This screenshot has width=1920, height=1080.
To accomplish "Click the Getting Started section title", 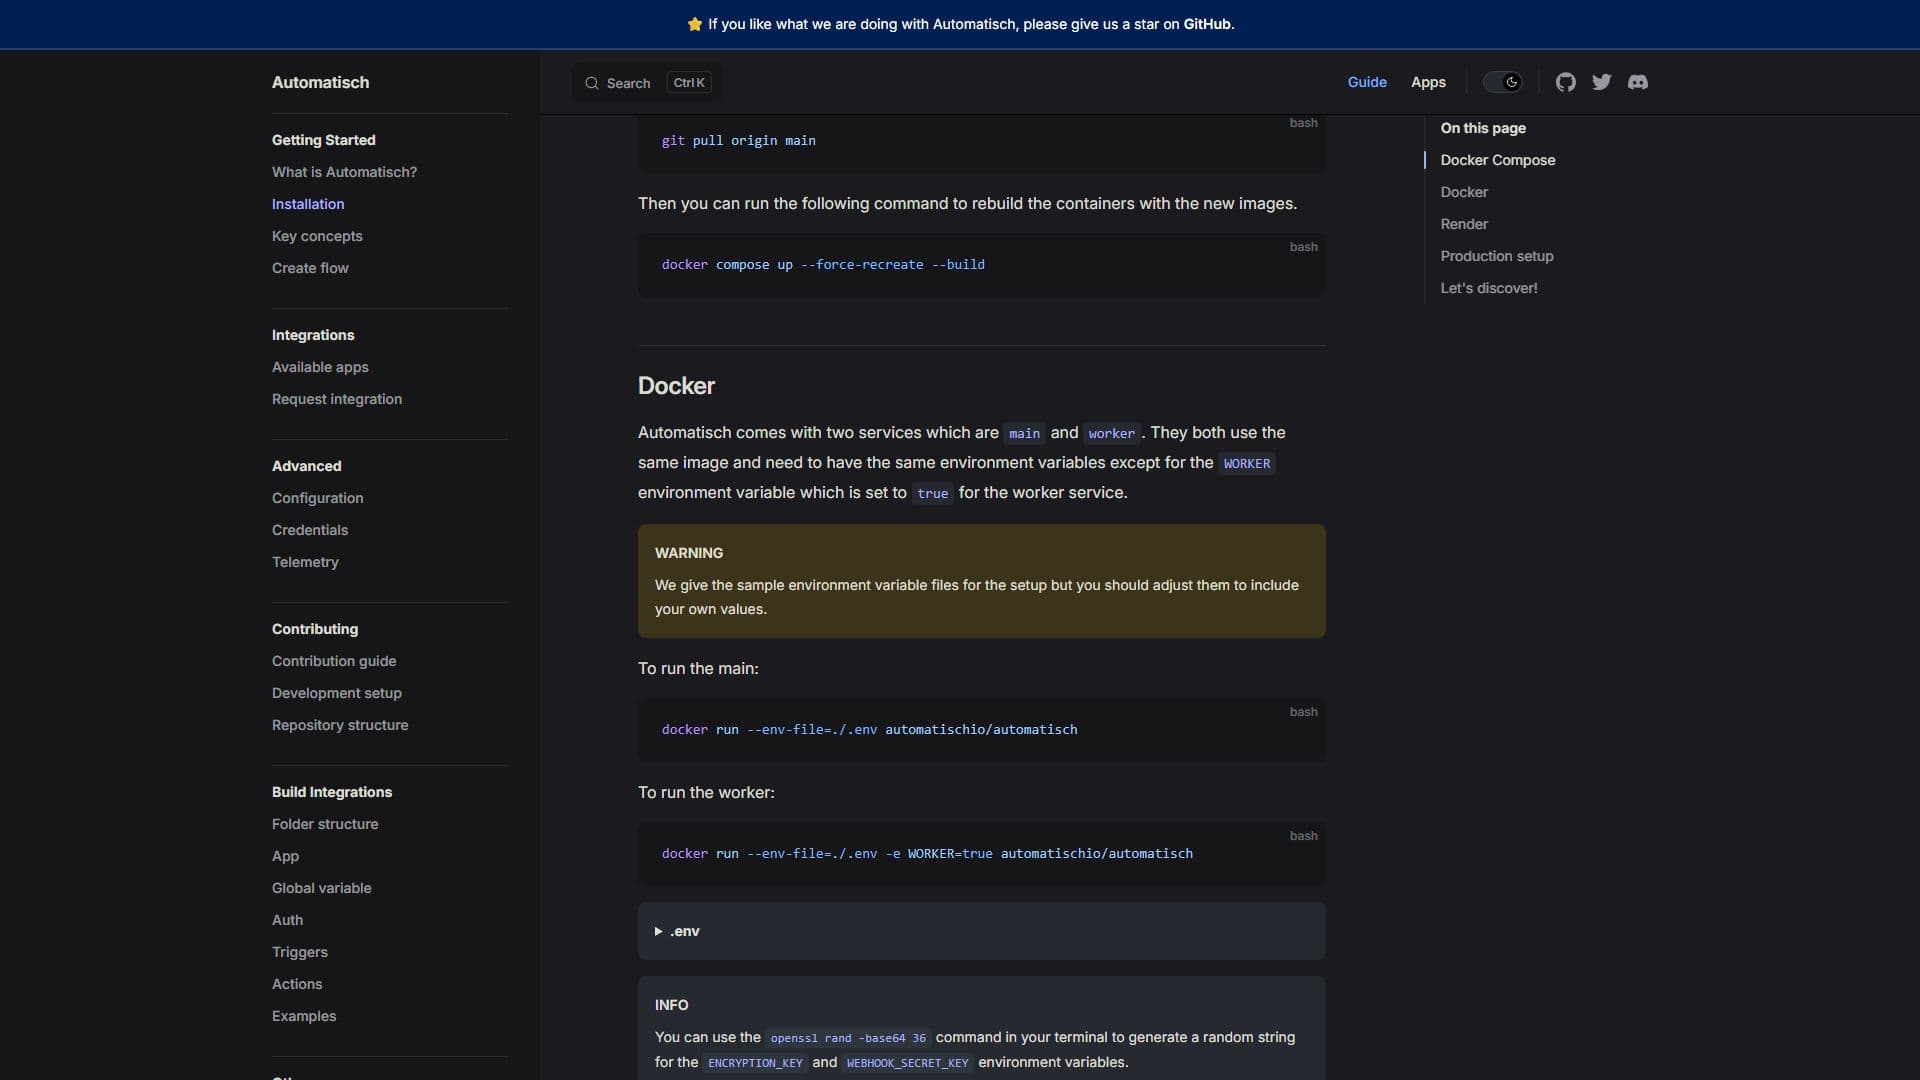I will (x=324, y=140).
